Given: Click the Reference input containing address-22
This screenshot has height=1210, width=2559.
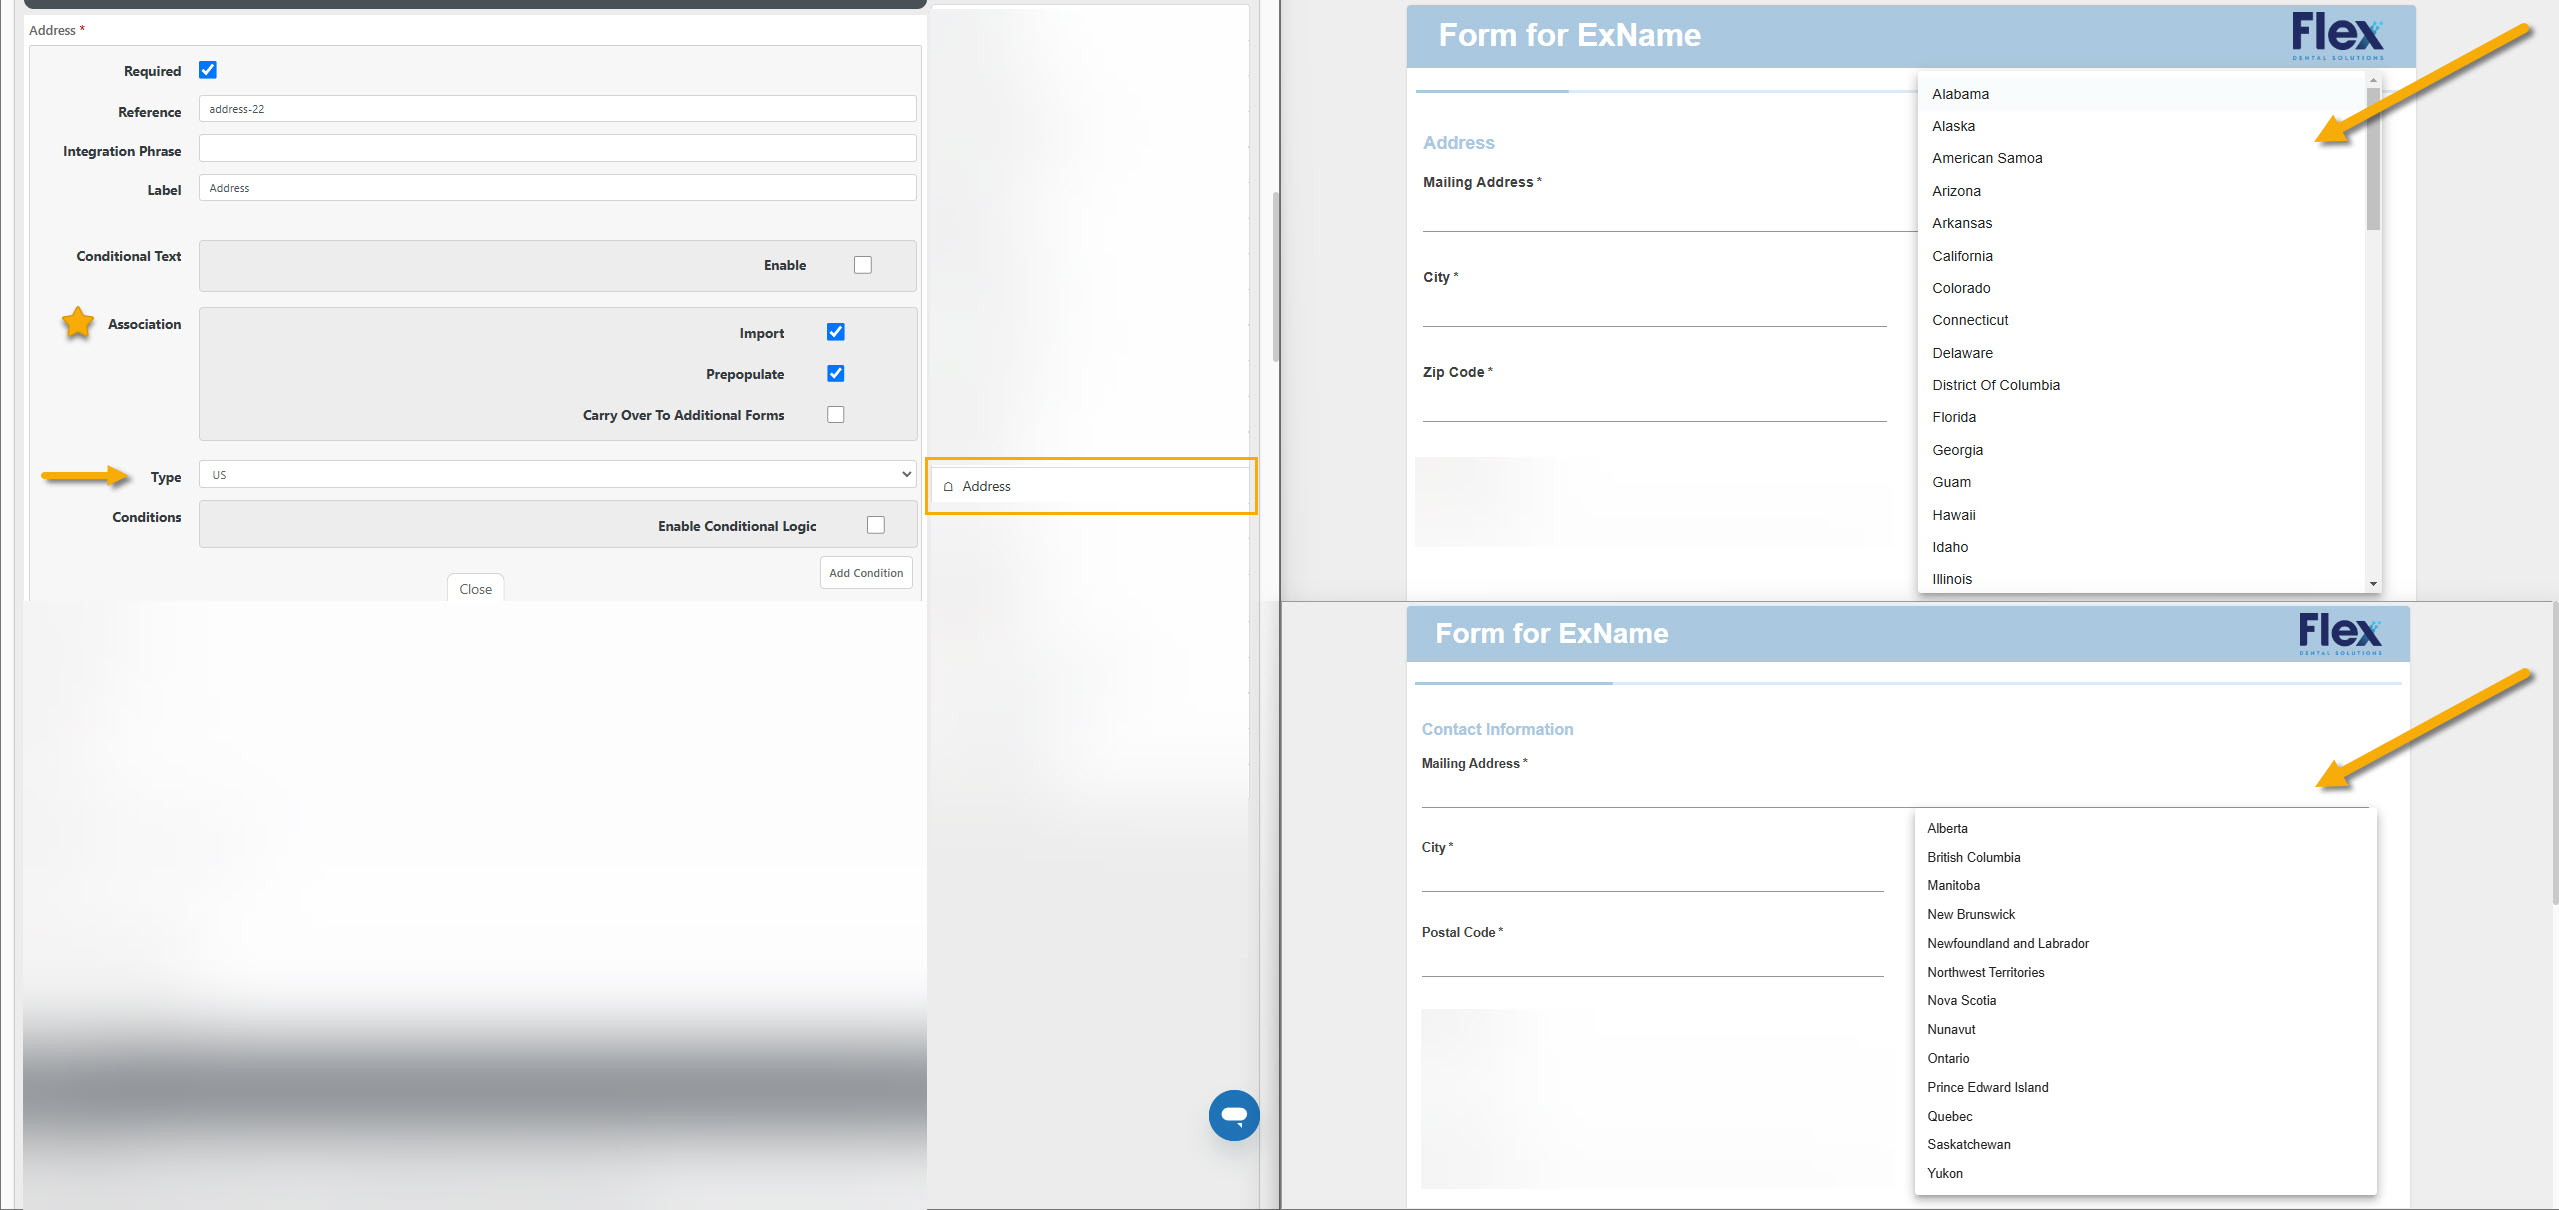Looking at the screenshot, I should tap(557, 109).
